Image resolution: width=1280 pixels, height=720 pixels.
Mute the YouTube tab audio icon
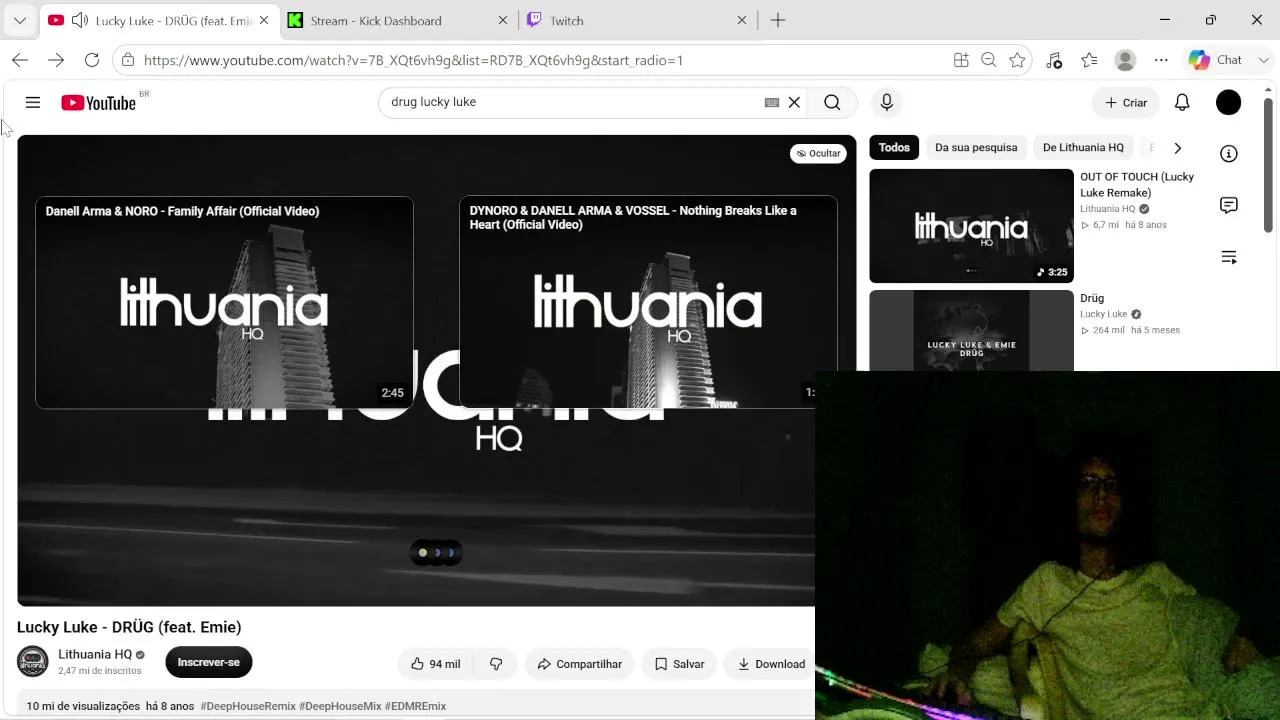pyautogui.click(x=79, y=20)
